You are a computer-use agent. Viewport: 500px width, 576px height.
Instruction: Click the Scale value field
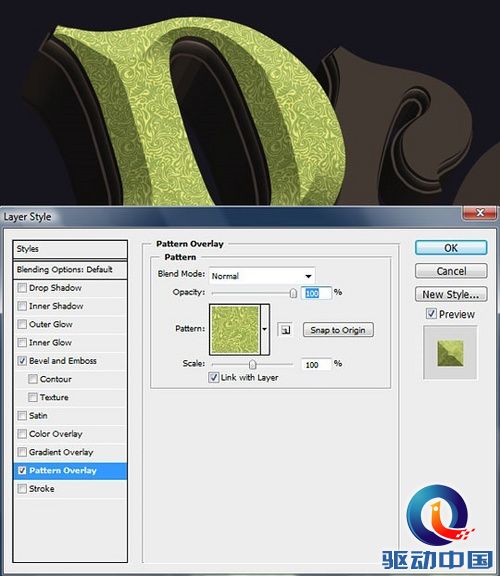316,364
